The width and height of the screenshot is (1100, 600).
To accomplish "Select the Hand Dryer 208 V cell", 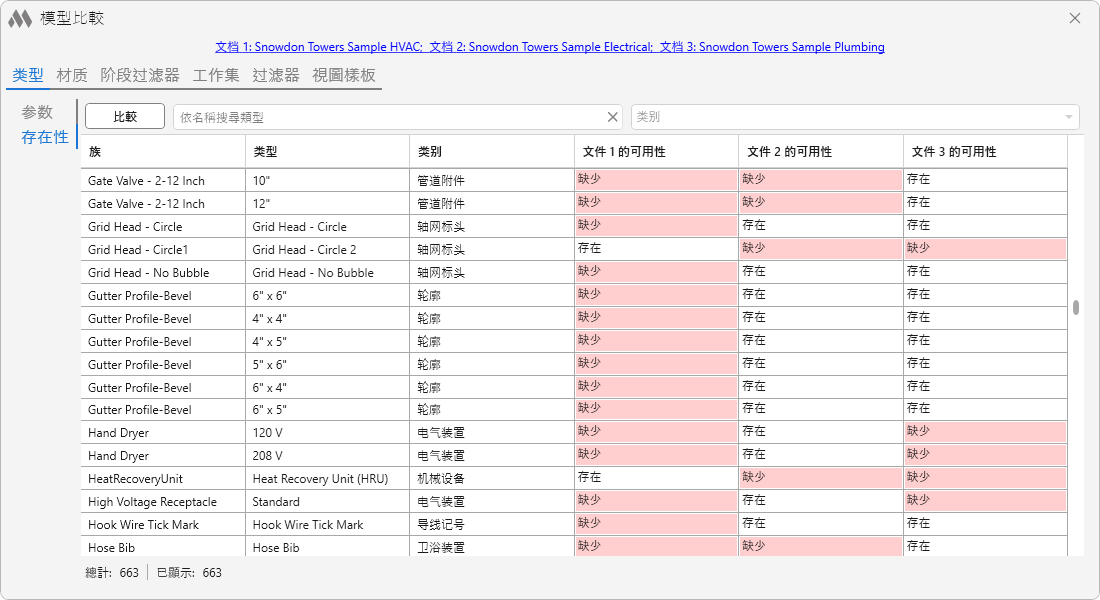I will click(x=328, y=456).
